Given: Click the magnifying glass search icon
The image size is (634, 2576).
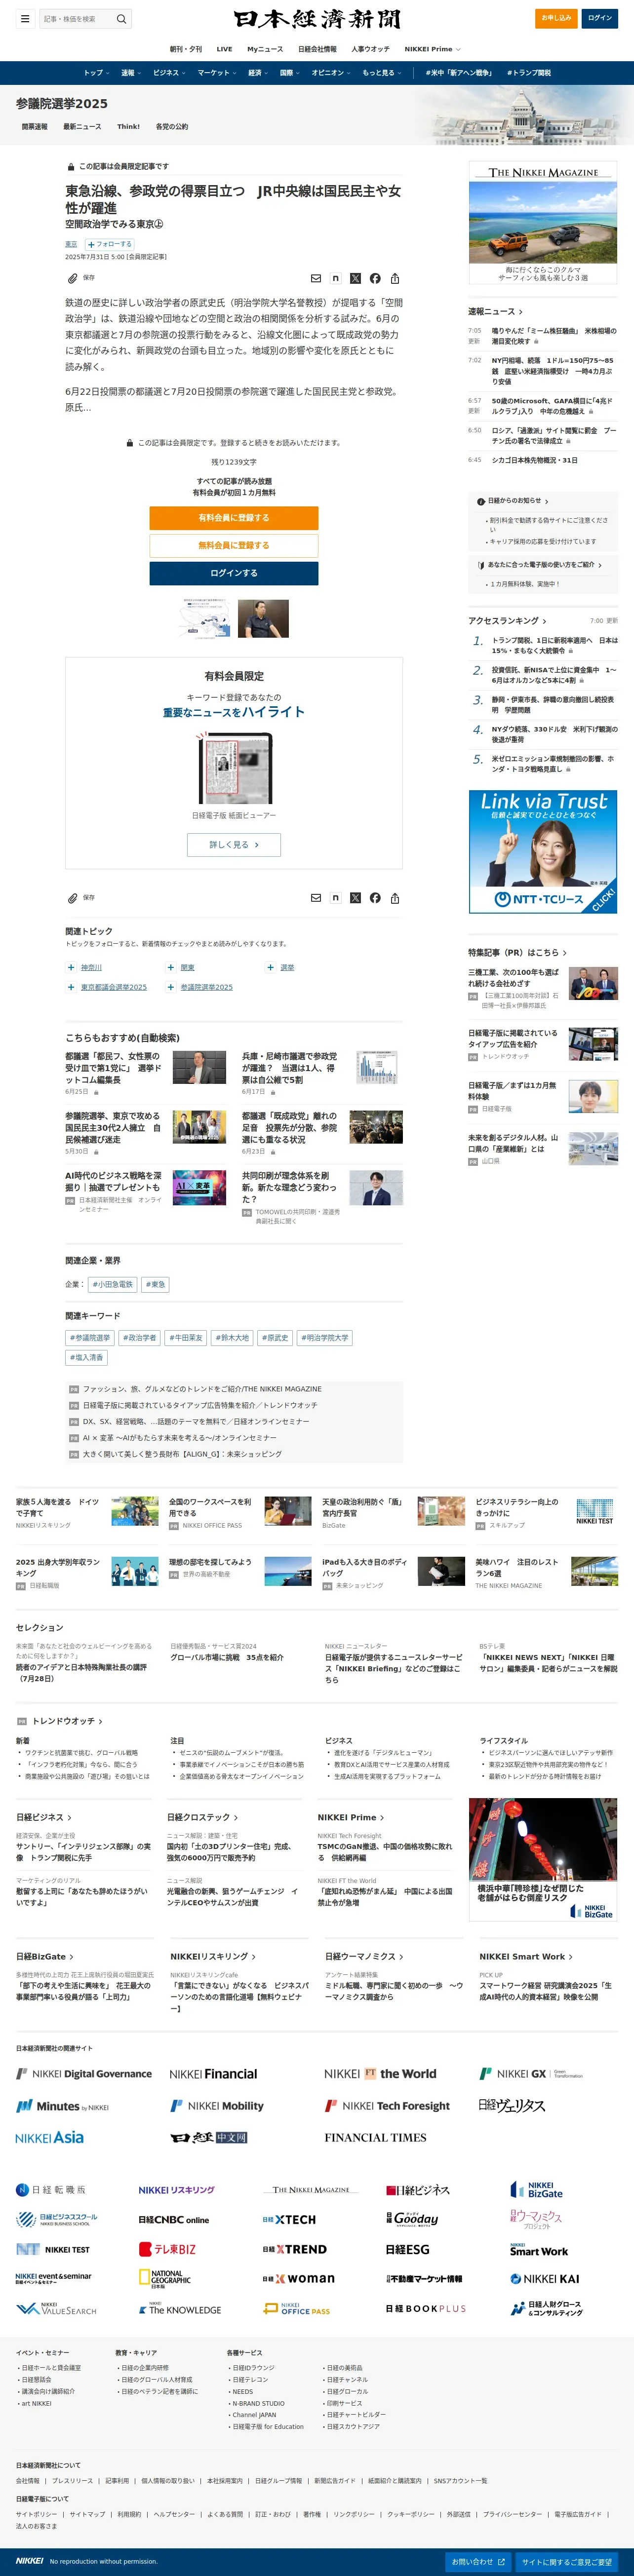Looking at the screenshot, I should (121, 18).
